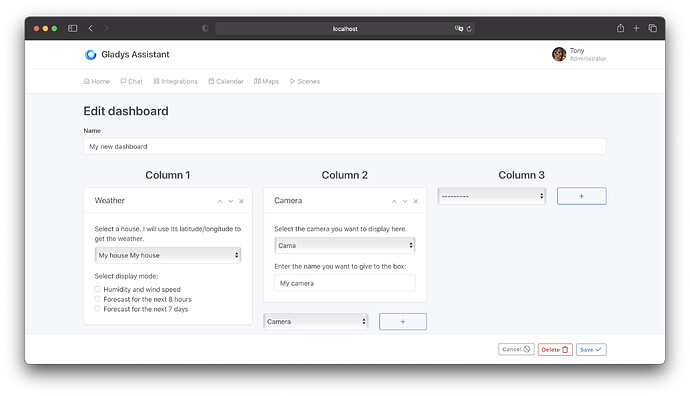Open the Scenes tab
This screenshot has height=396, width=690.
tap(305, 81)
